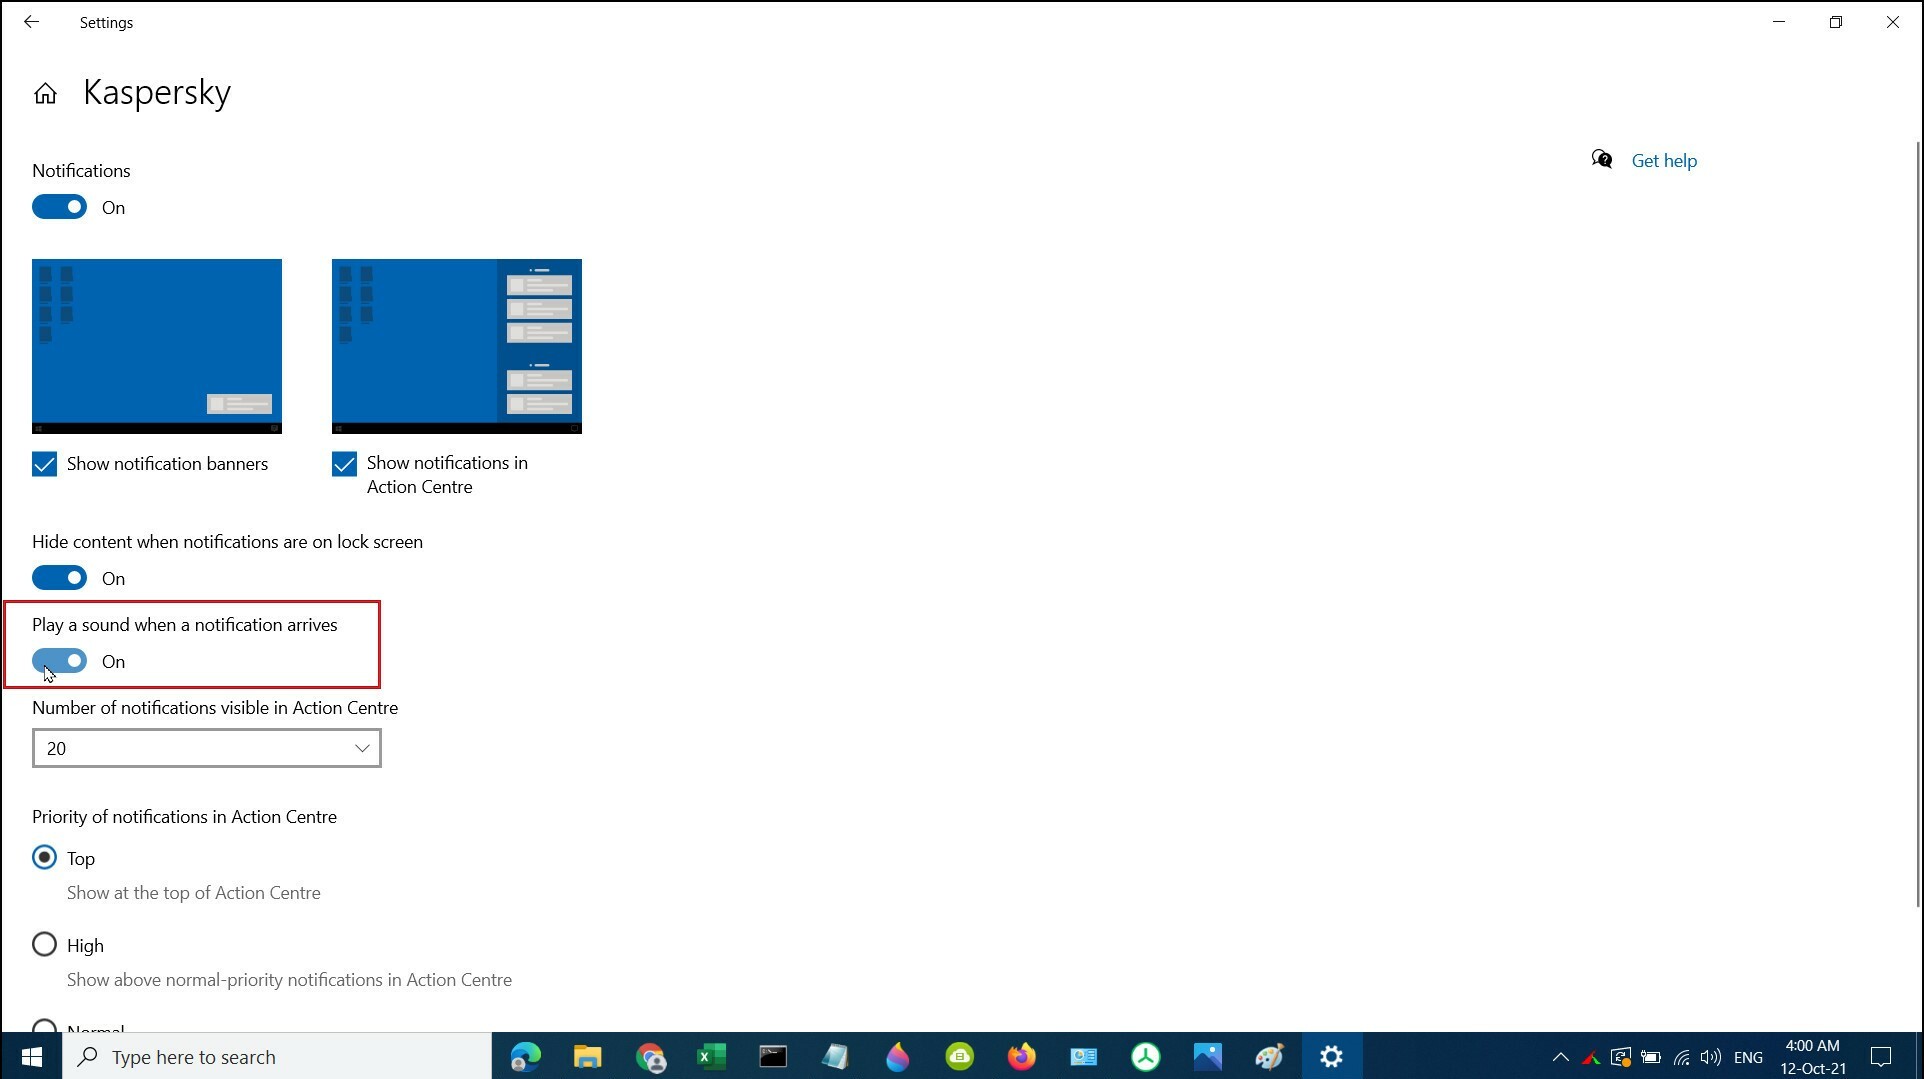Screen dimensions: 1924x1079
Task: Turn off the main Notifications toggle
Action: 59,207
